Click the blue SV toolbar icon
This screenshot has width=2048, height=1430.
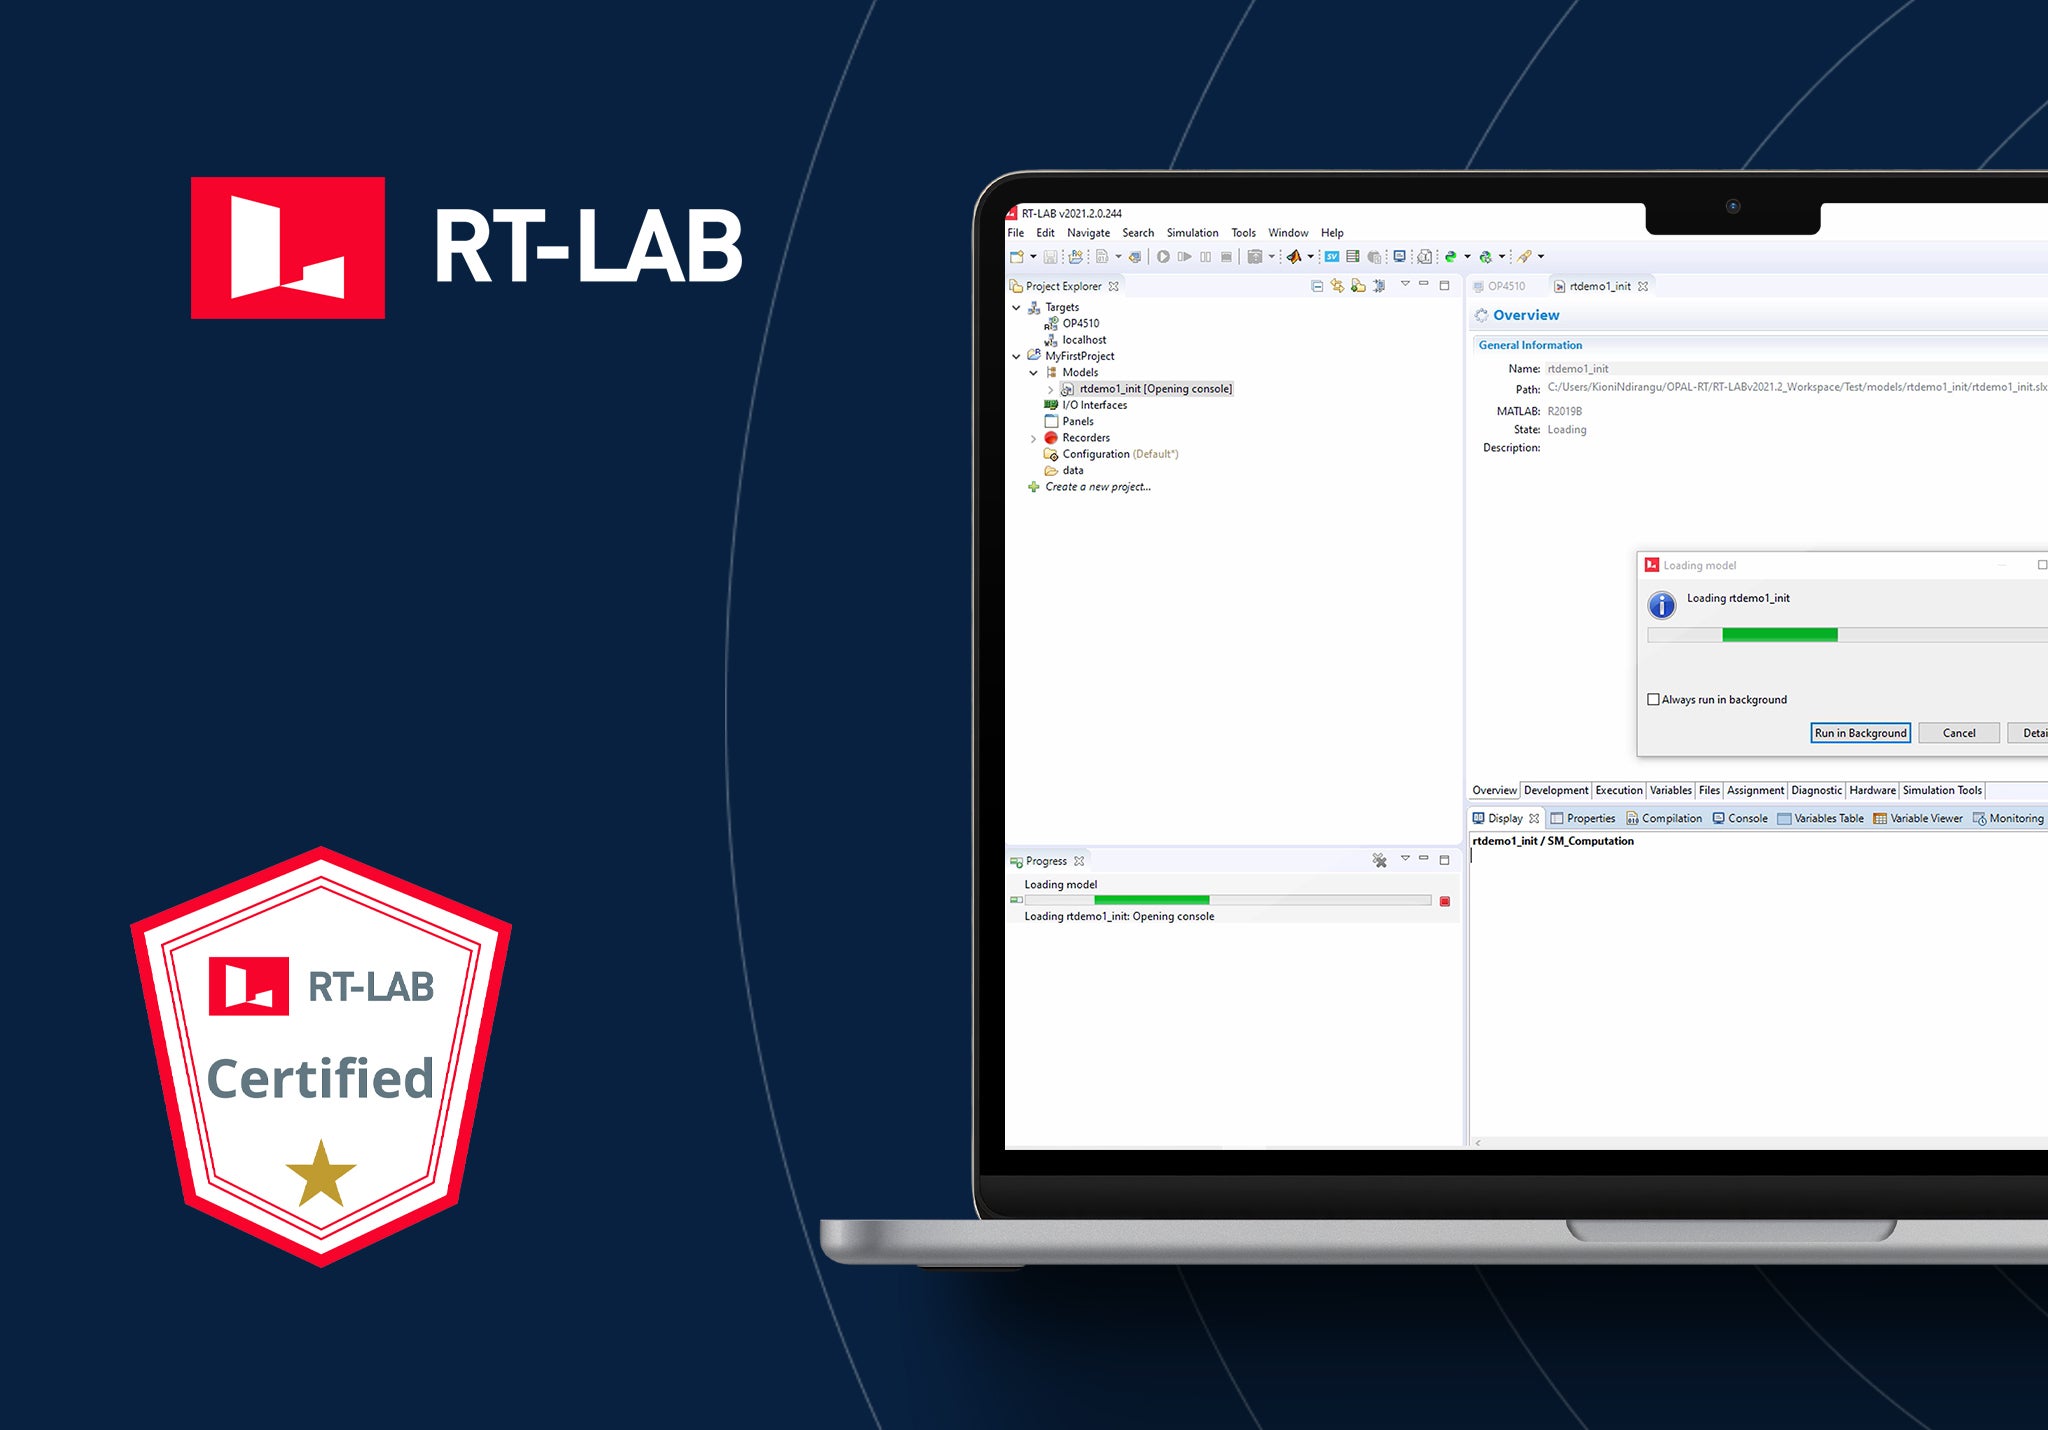tap(1332, 257)
